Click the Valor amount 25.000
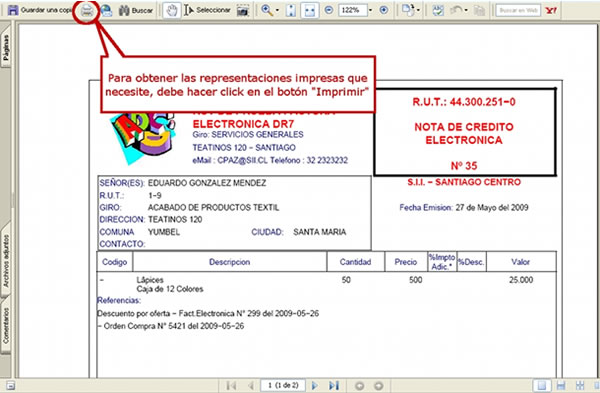The image size is (600, 393). (521, 280)
